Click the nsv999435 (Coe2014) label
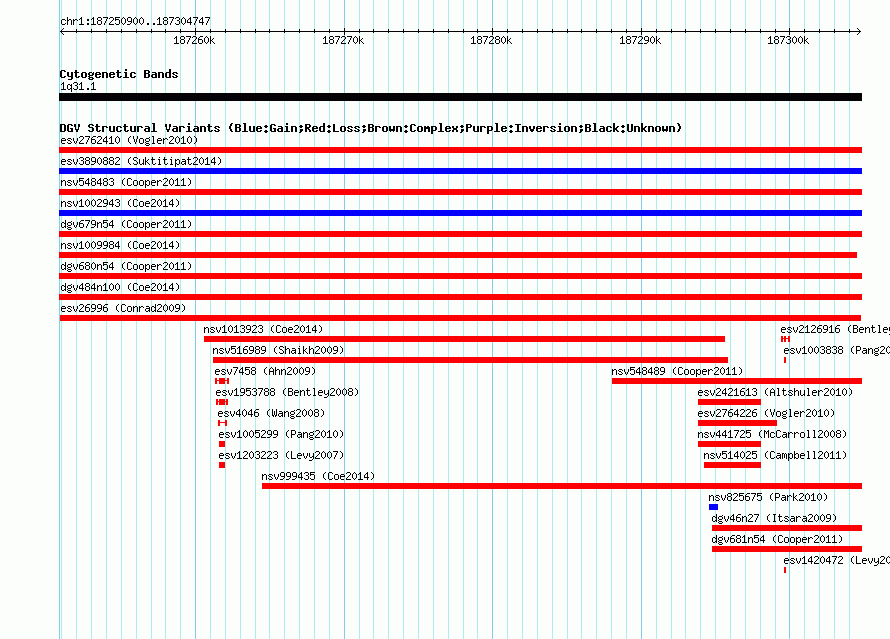Image resolution: width=890 pixels, height=639 pixels. tap(318, 476)
